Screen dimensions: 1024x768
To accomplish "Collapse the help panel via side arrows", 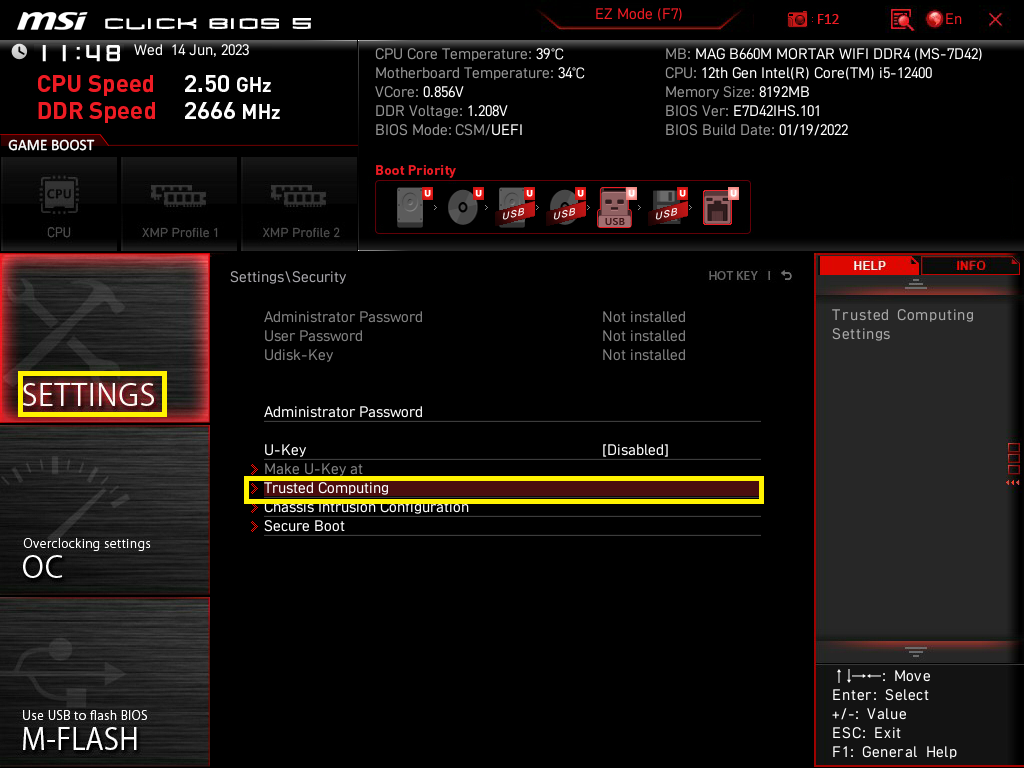I will coord(1012,483).
